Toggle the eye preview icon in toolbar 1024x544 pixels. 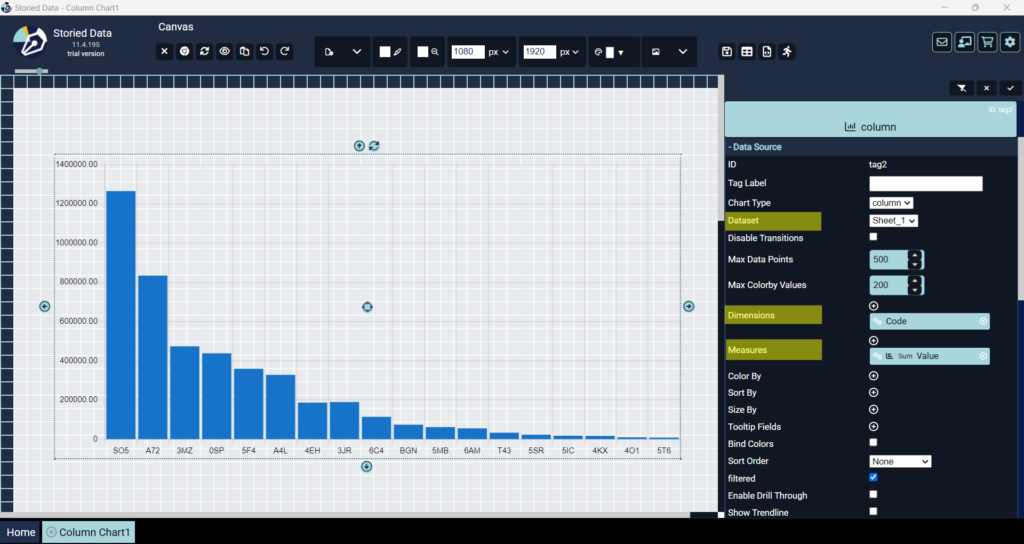(x=225, y=51)
